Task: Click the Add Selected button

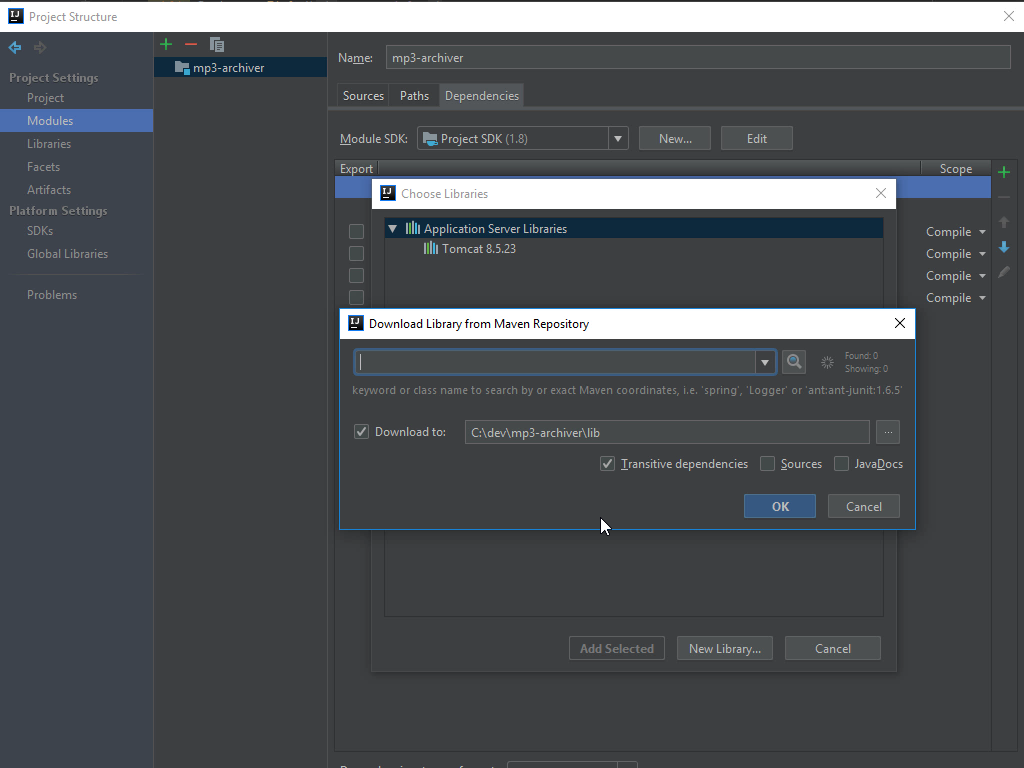Action: [616, 648]
